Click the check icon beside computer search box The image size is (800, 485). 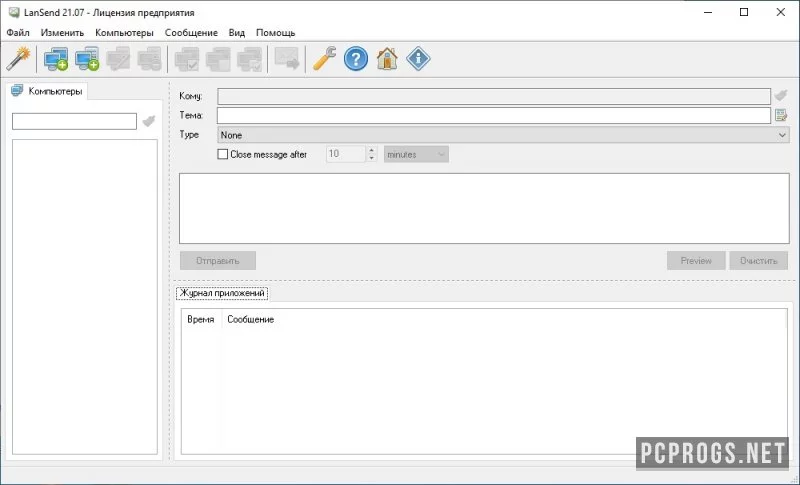coord(148,121)
